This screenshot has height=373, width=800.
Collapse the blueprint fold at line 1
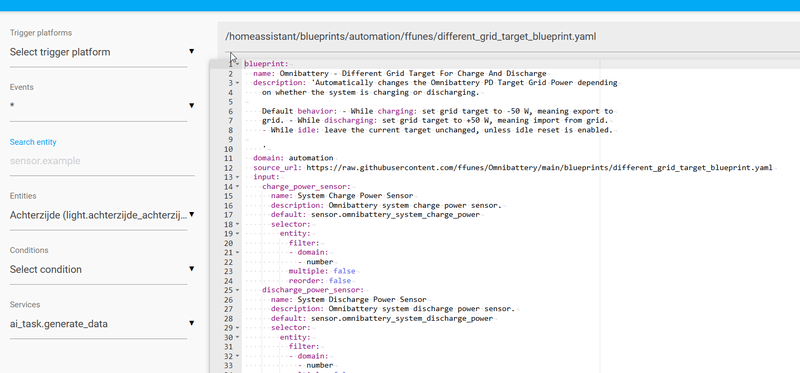point(238,64)
